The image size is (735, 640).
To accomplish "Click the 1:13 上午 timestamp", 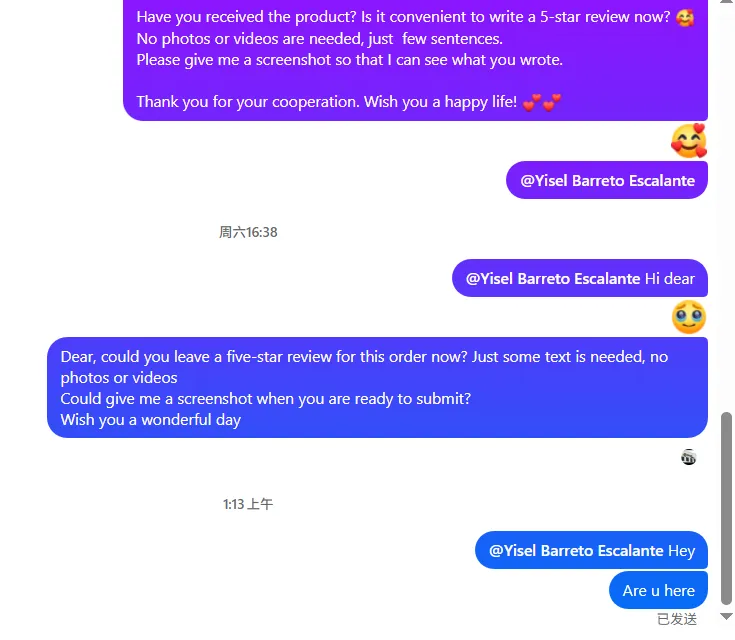I will [248, 504].
